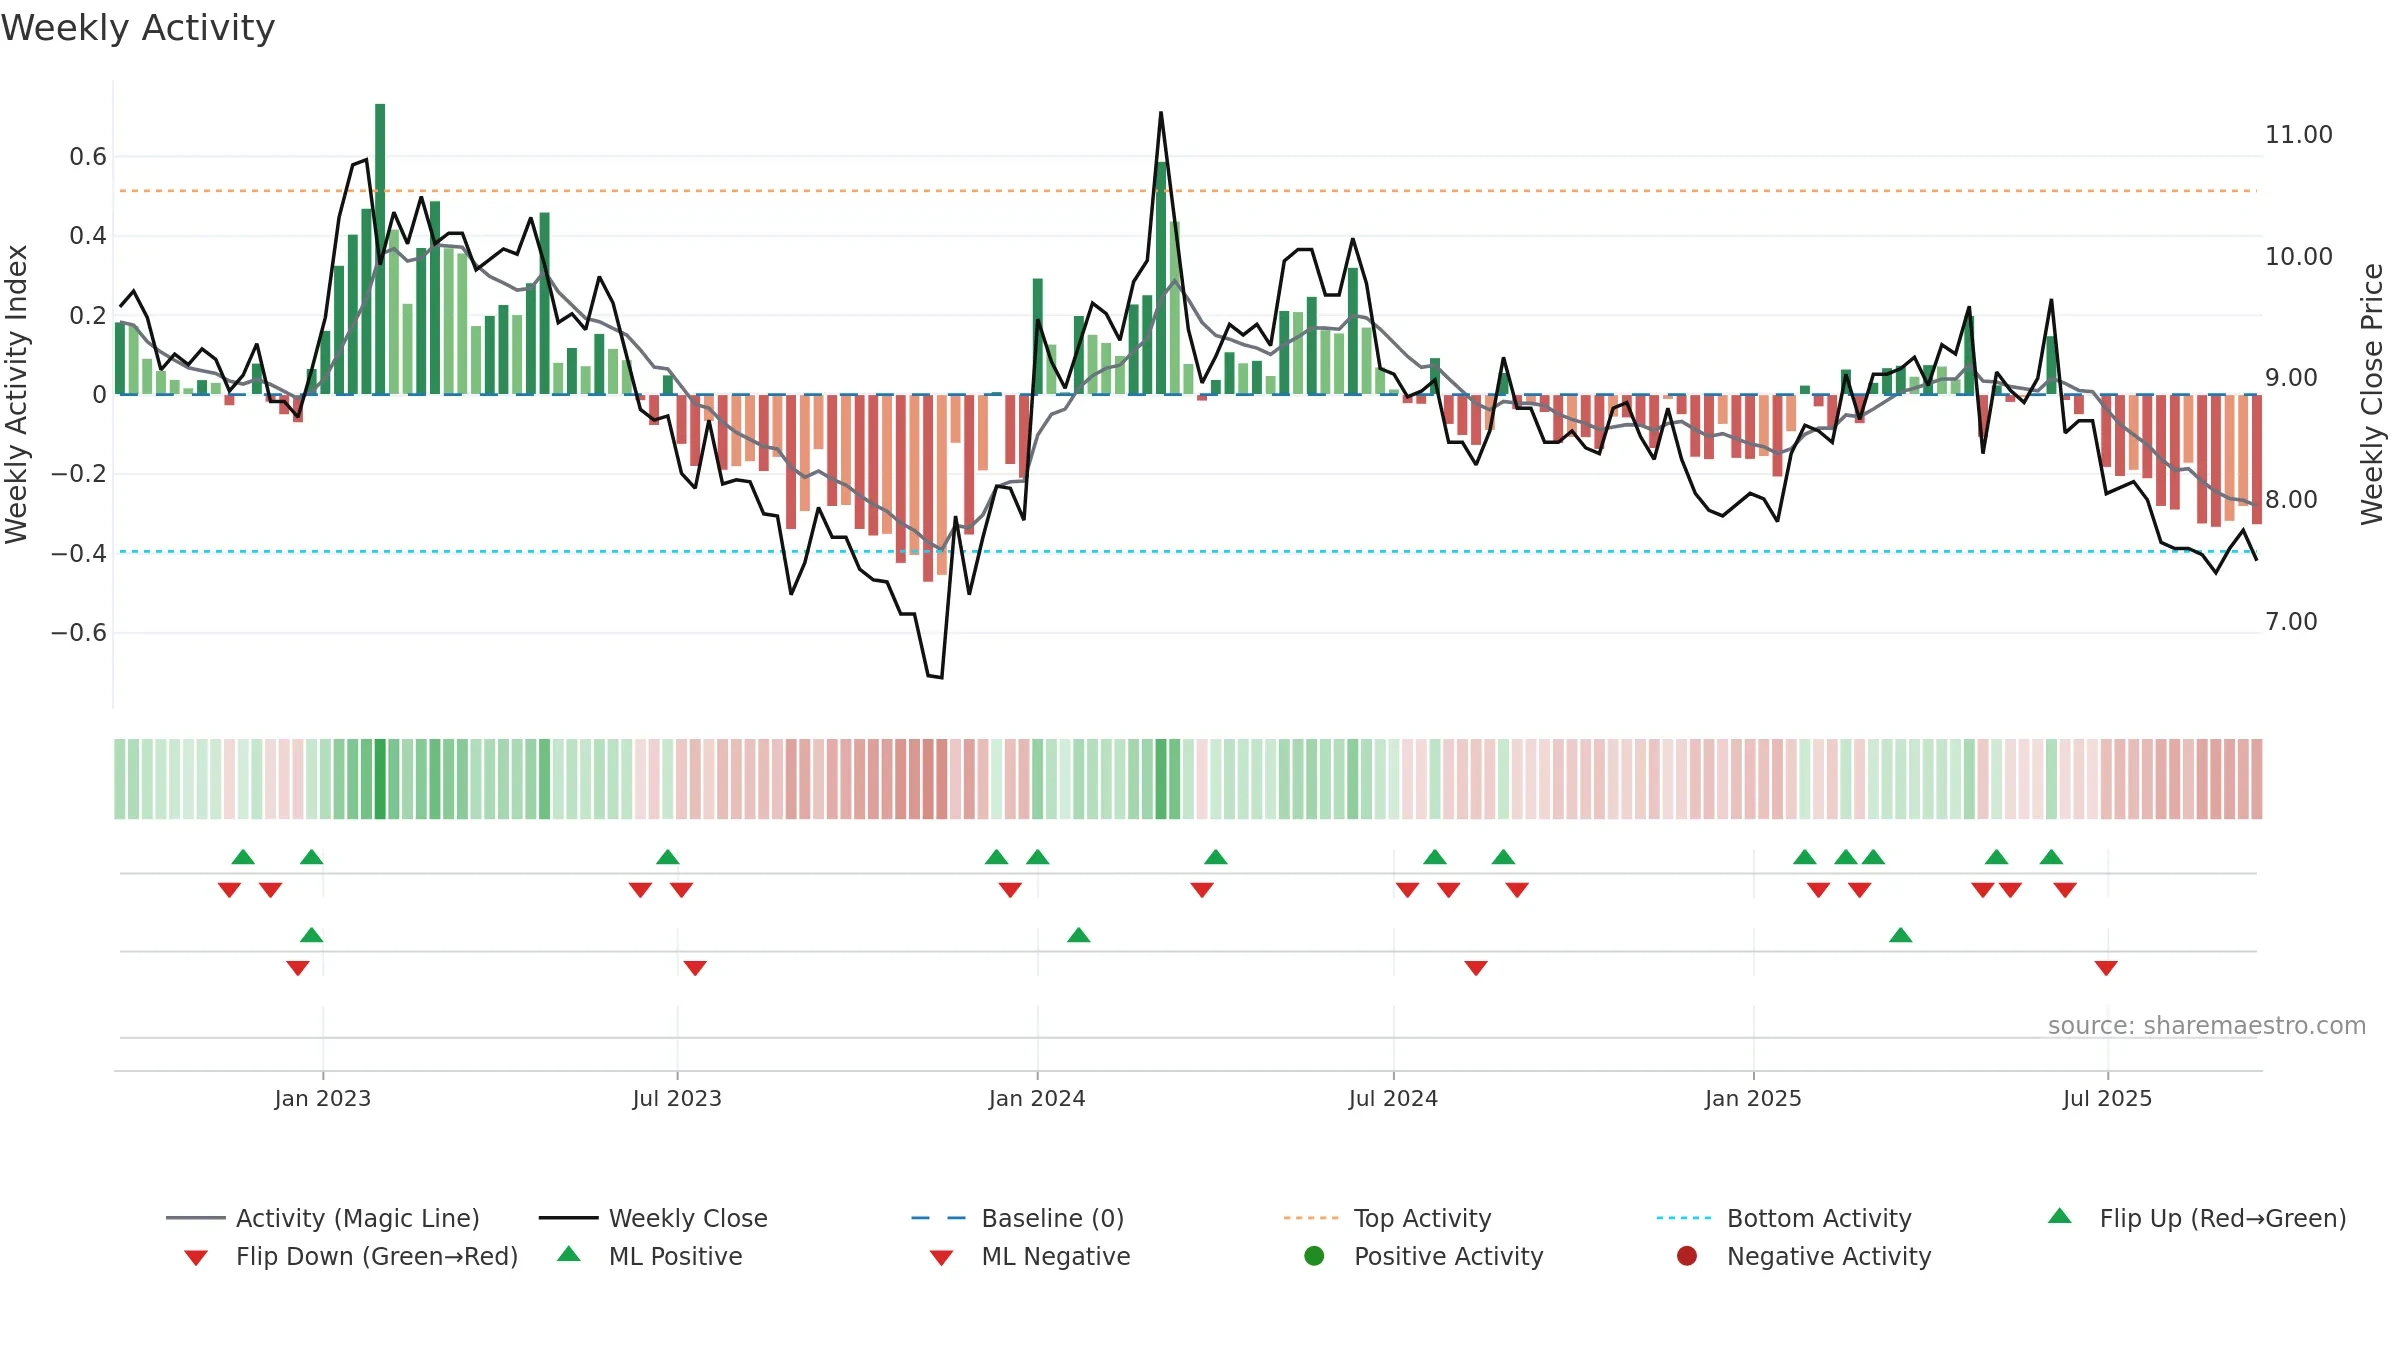Image resolution: width=2400 pixels, height=1350 pixels.
Task: Click the Flip Down (Green→Red) legend label
Action: tap(377, 1256)
